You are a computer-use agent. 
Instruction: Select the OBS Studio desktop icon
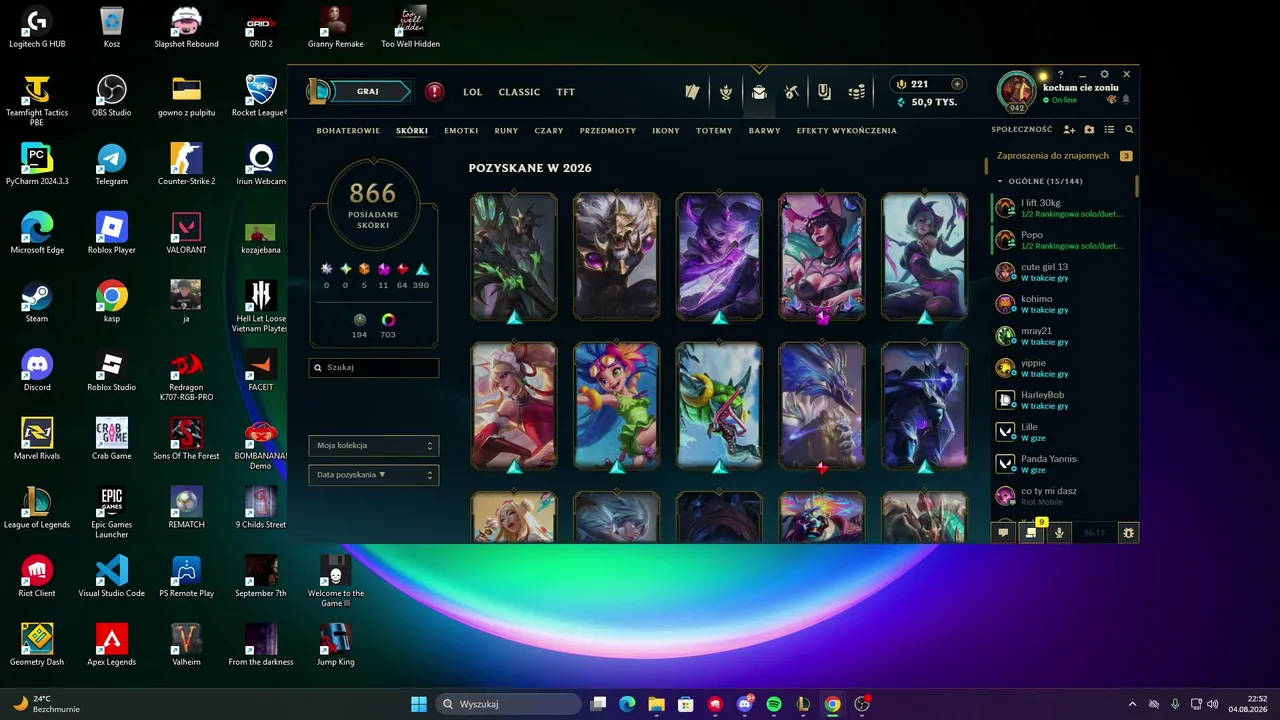click(x=111, y=96)
